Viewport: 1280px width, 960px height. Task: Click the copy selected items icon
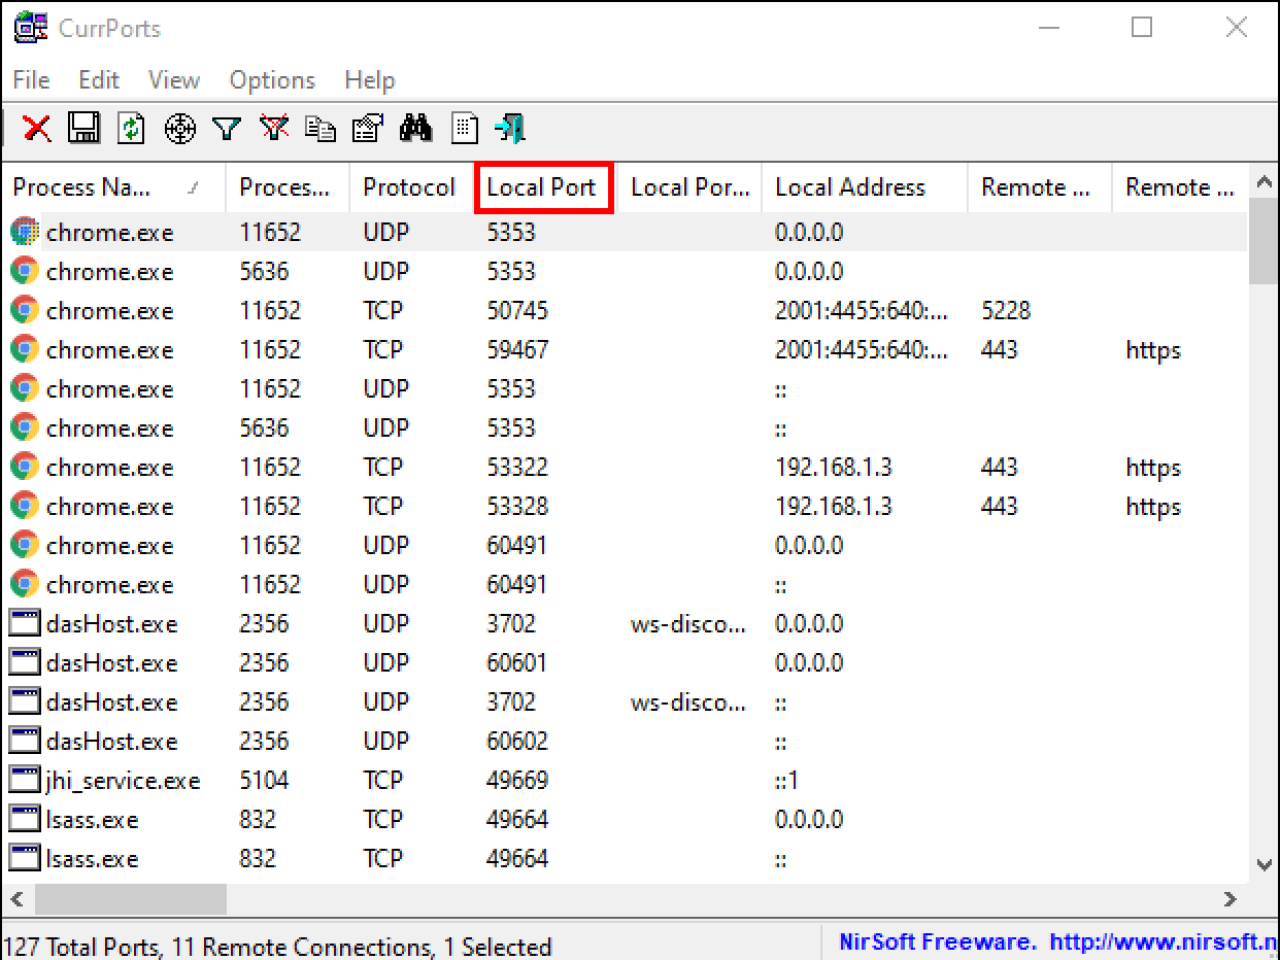pyautogui.click(x=320, y=128)
